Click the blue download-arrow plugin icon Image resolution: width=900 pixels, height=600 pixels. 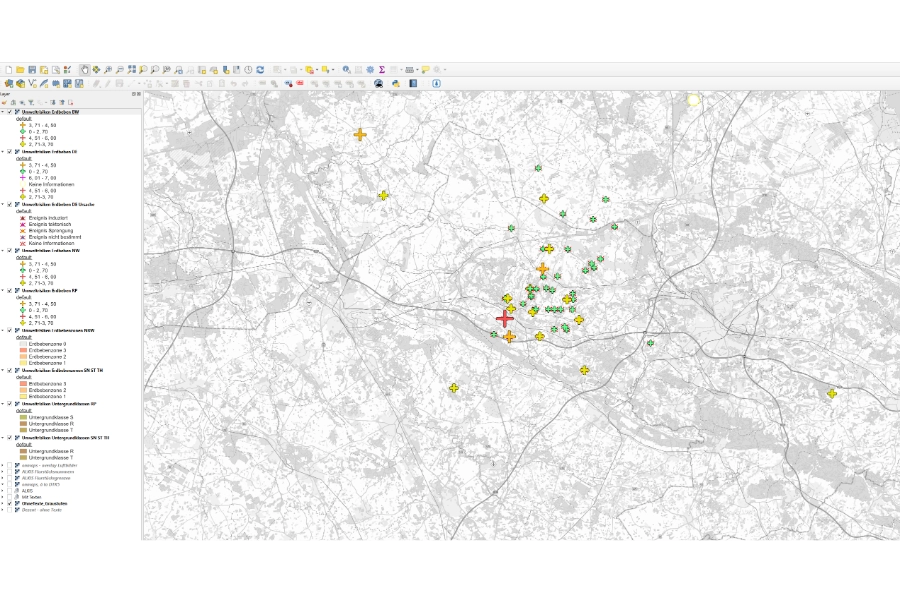(436, 83)
